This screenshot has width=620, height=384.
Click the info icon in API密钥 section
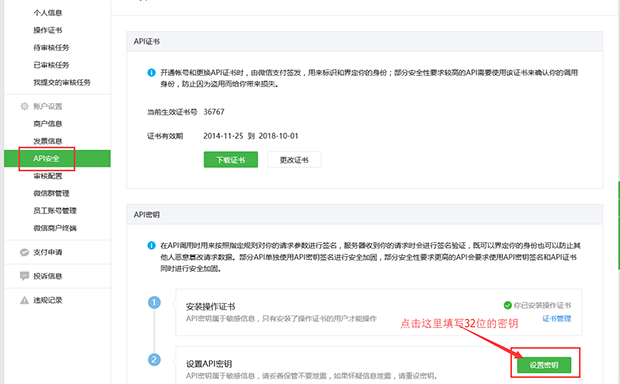point(151,246)
